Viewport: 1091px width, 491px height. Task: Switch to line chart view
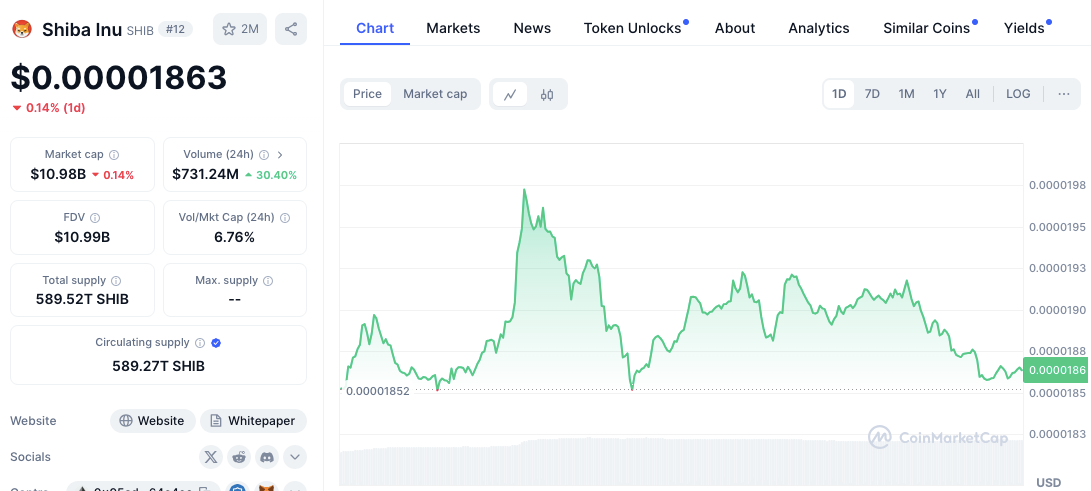click(510, 95)
